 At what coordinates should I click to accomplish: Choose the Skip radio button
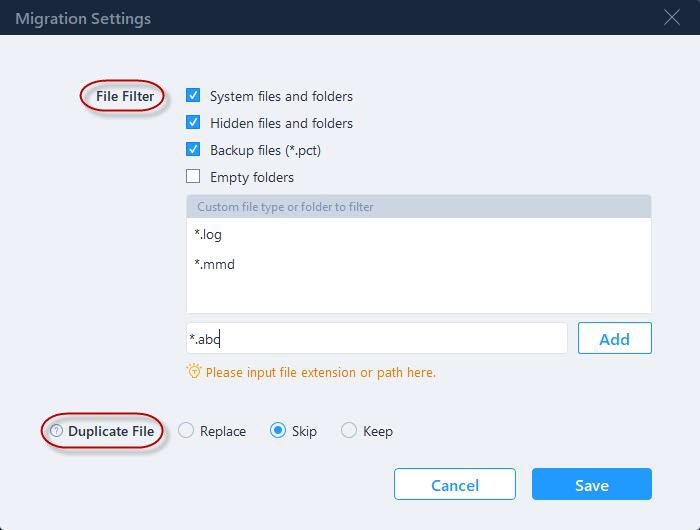[x=278, y=431]
